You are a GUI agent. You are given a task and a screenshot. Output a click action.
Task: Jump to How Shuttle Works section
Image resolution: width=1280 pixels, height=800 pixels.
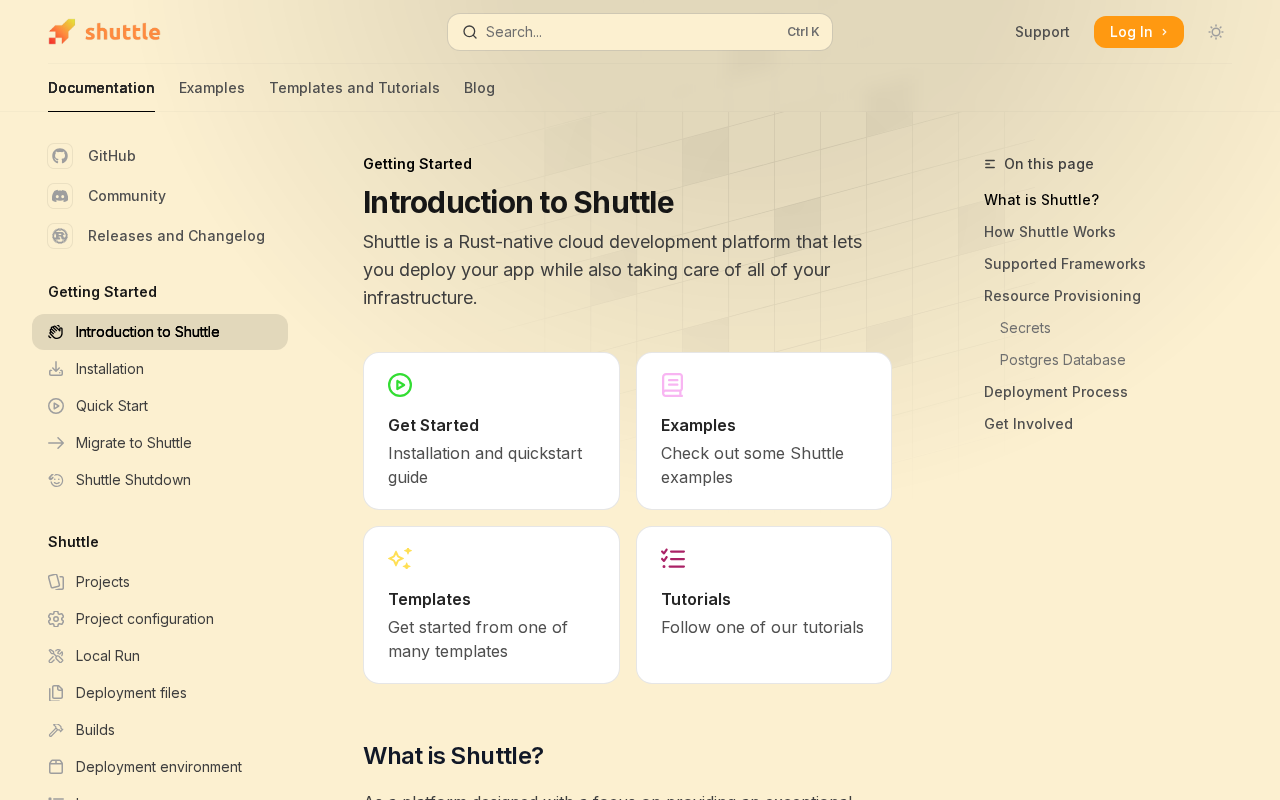[1050, 232]
